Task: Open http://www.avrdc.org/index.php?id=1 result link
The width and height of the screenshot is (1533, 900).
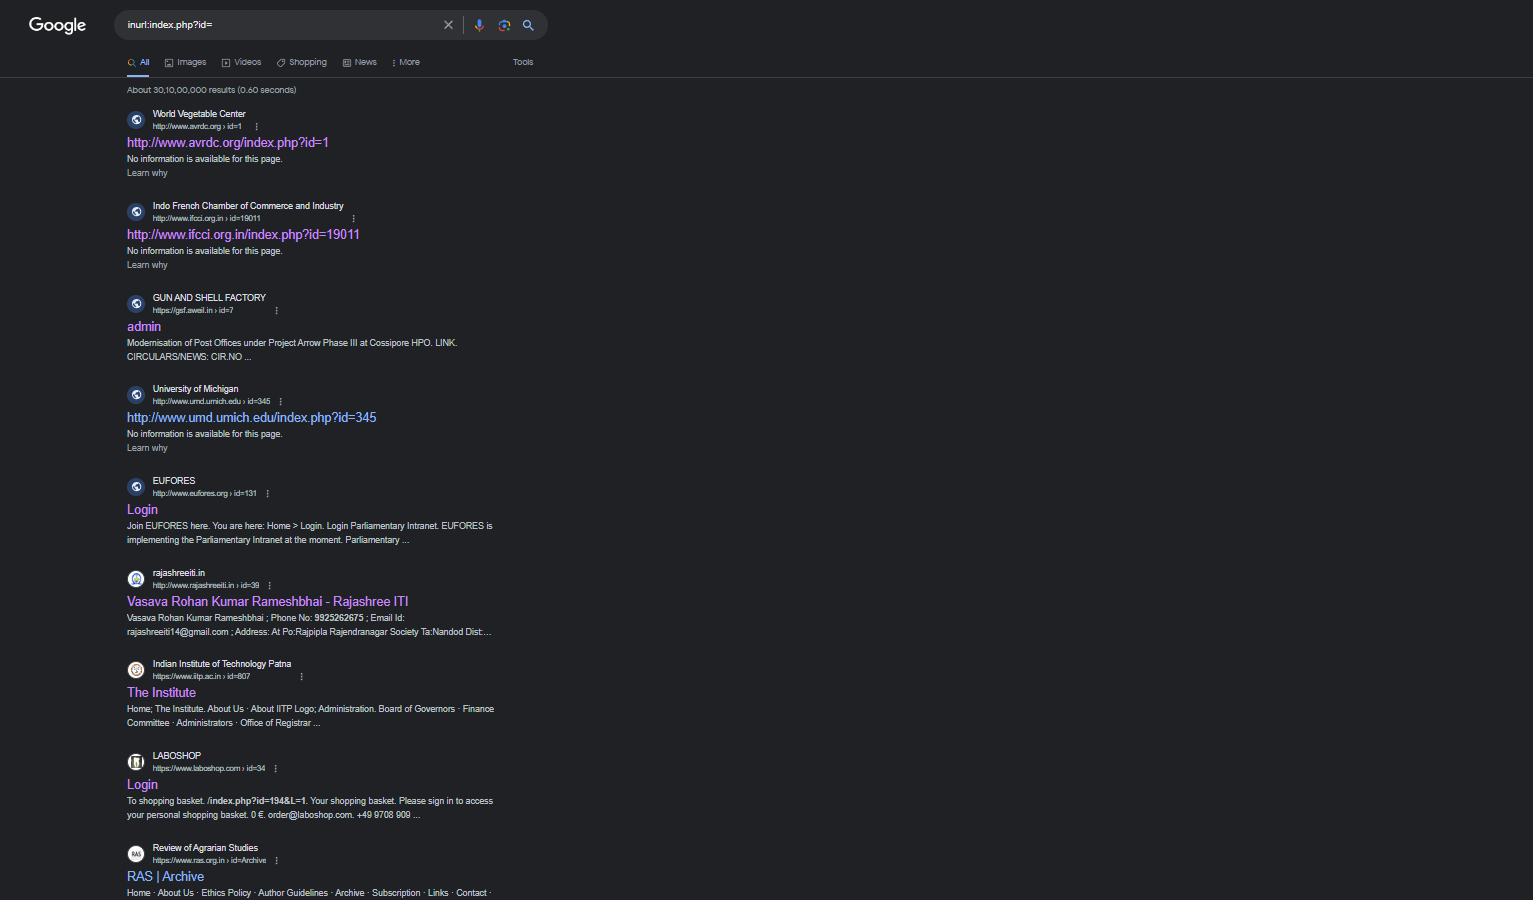Action: [x=228, y=143]
